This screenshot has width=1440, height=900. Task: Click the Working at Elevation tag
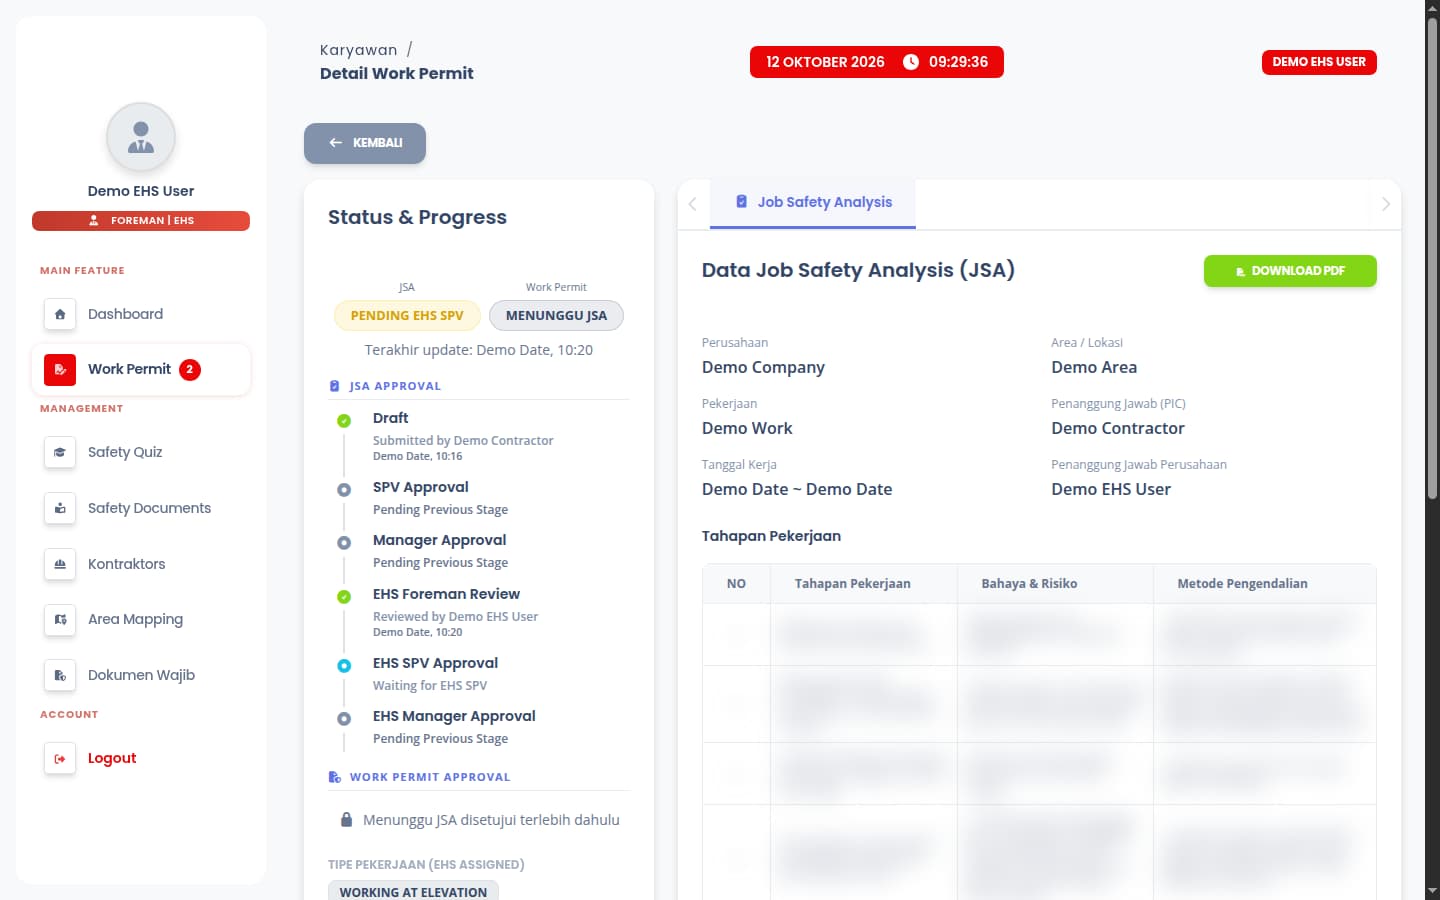coord(413,891)
